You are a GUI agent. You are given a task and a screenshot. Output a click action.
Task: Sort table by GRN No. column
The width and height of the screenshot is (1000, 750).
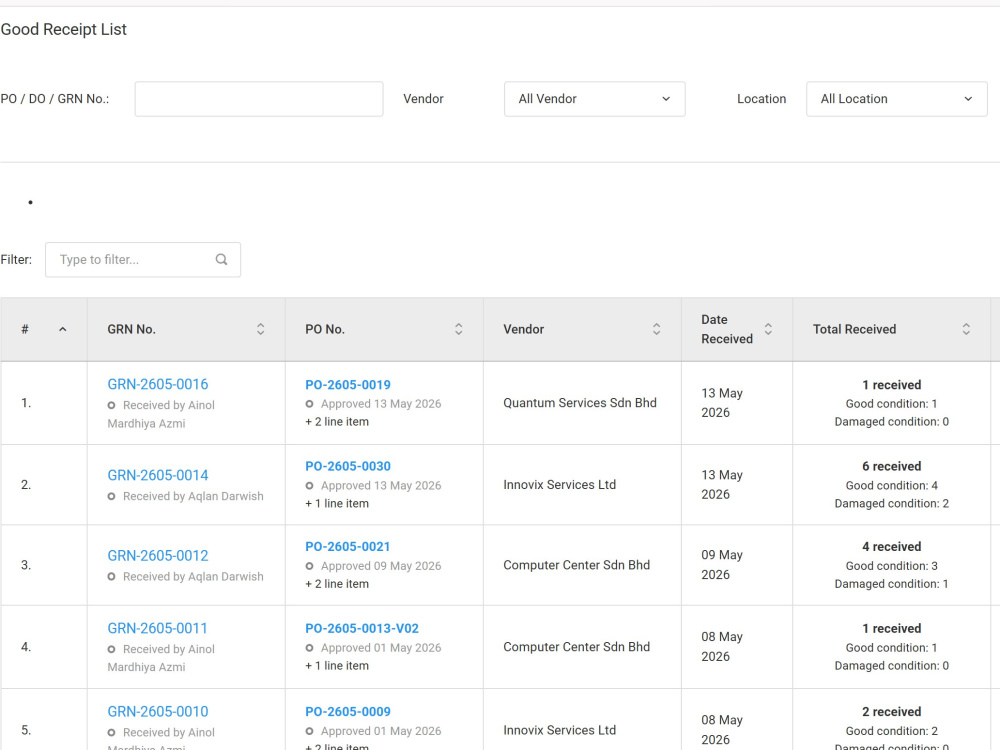point(260,329)
